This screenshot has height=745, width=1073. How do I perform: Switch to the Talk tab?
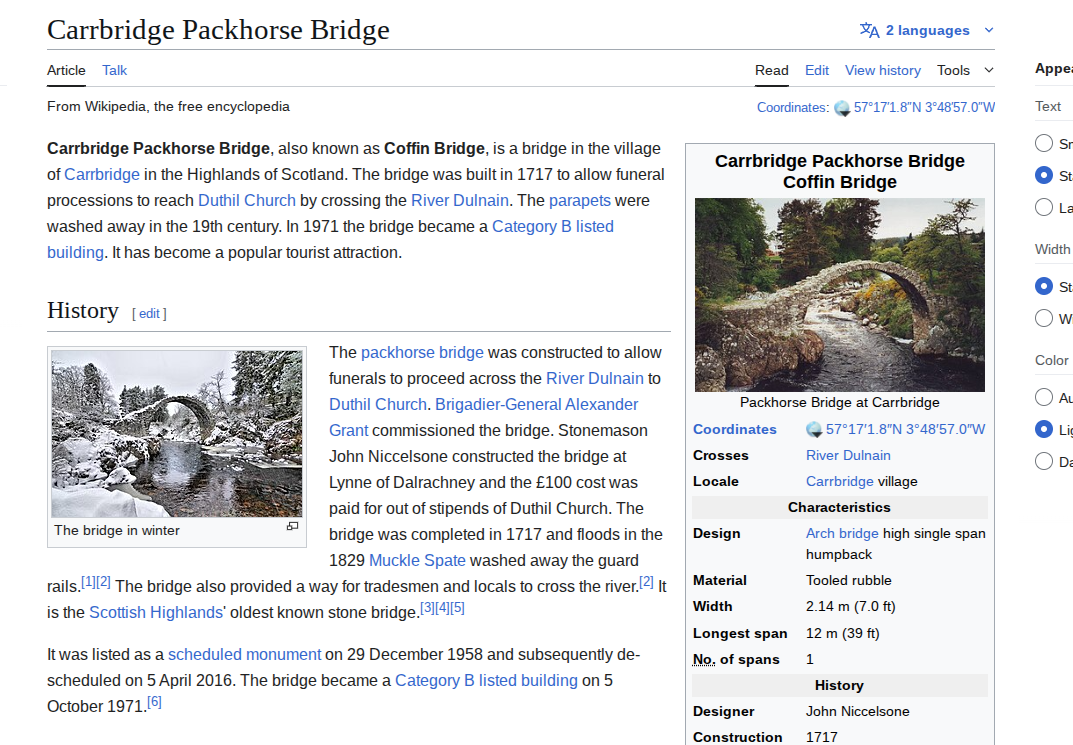[x=114, y=70]
